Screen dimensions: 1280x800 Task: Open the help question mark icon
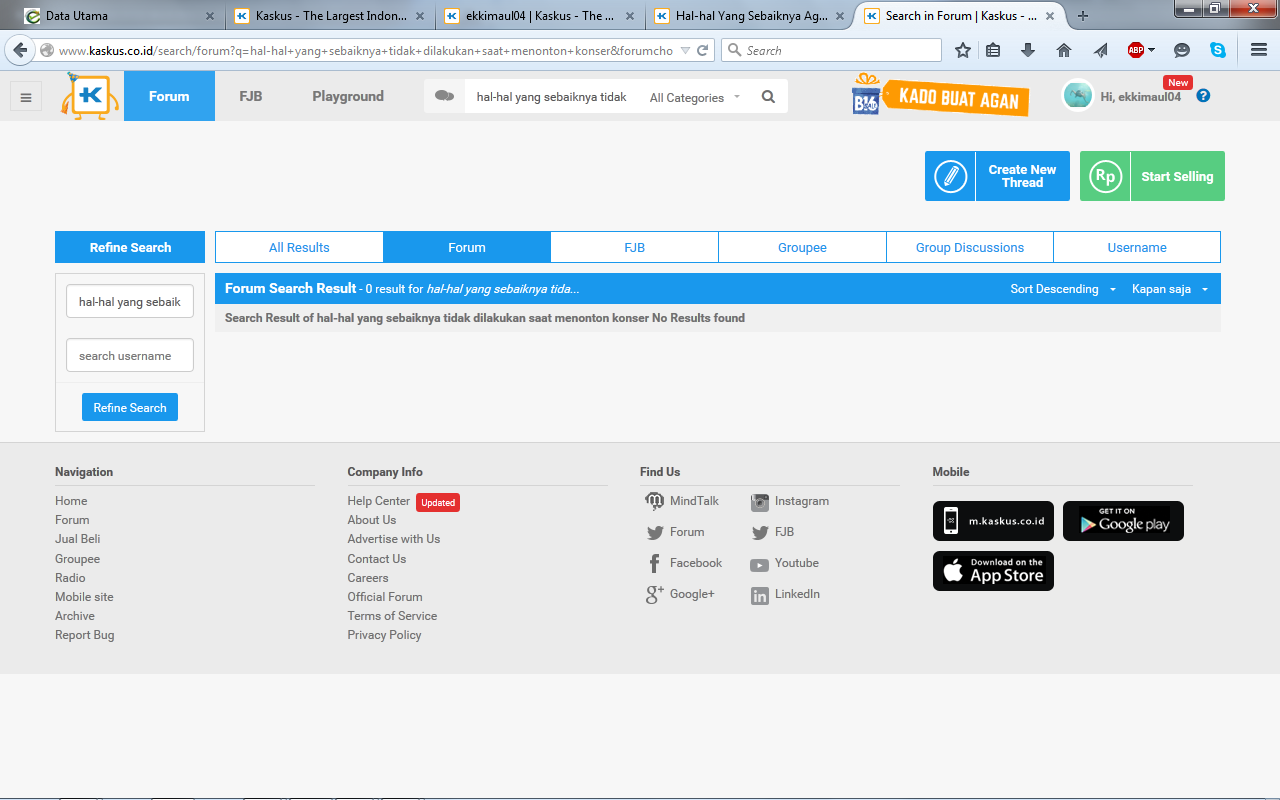click(x=1203, y=96)
